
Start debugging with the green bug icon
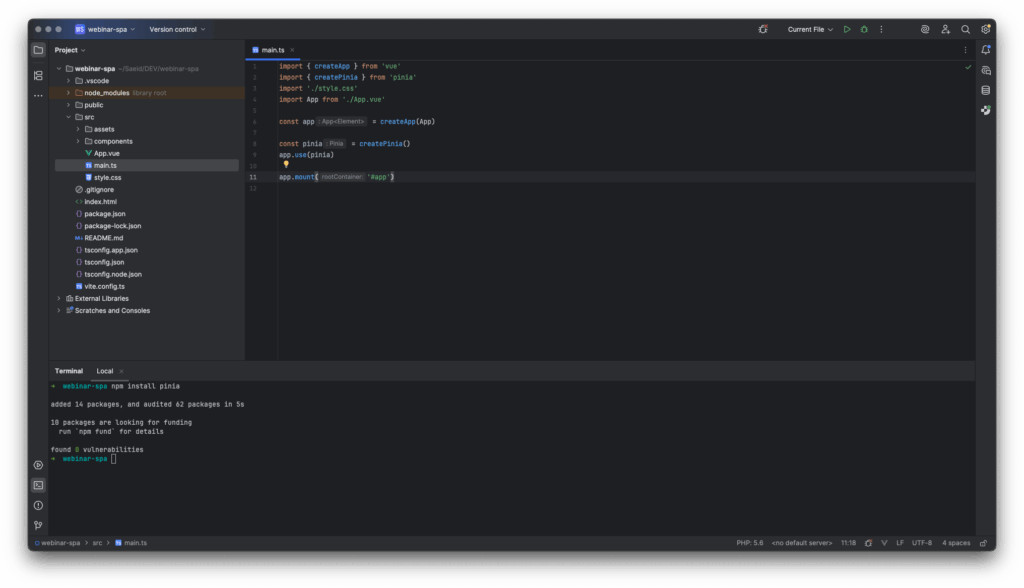point(864,29)
